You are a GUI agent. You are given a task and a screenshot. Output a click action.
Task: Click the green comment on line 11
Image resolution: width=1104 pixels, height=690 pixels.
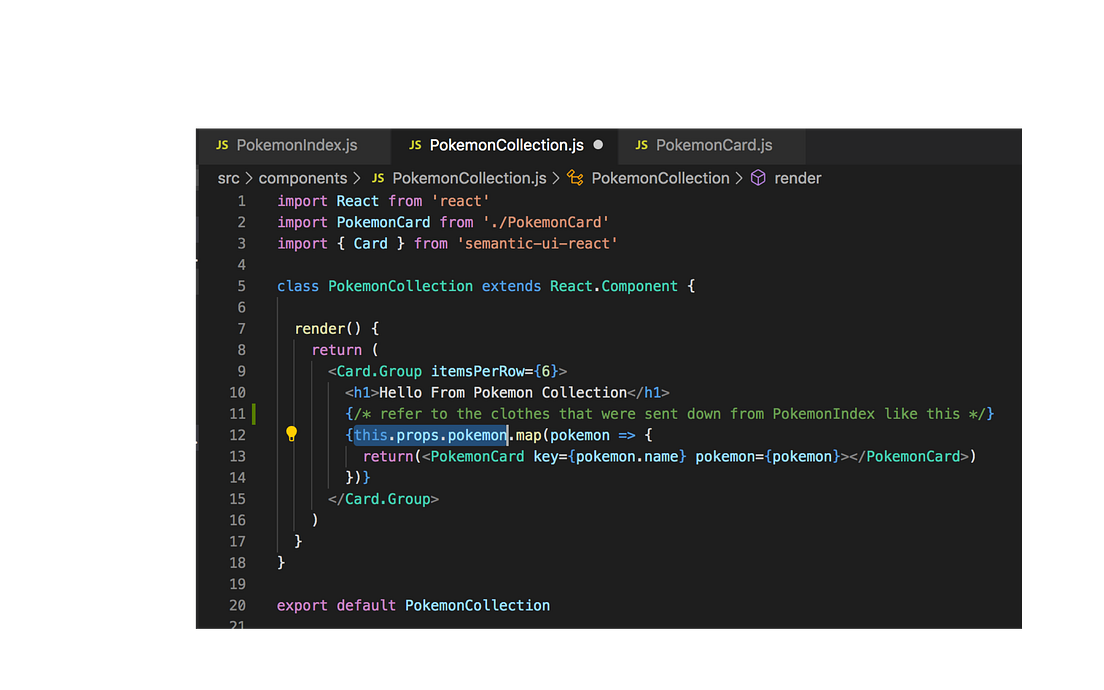[x=670, y=414]
